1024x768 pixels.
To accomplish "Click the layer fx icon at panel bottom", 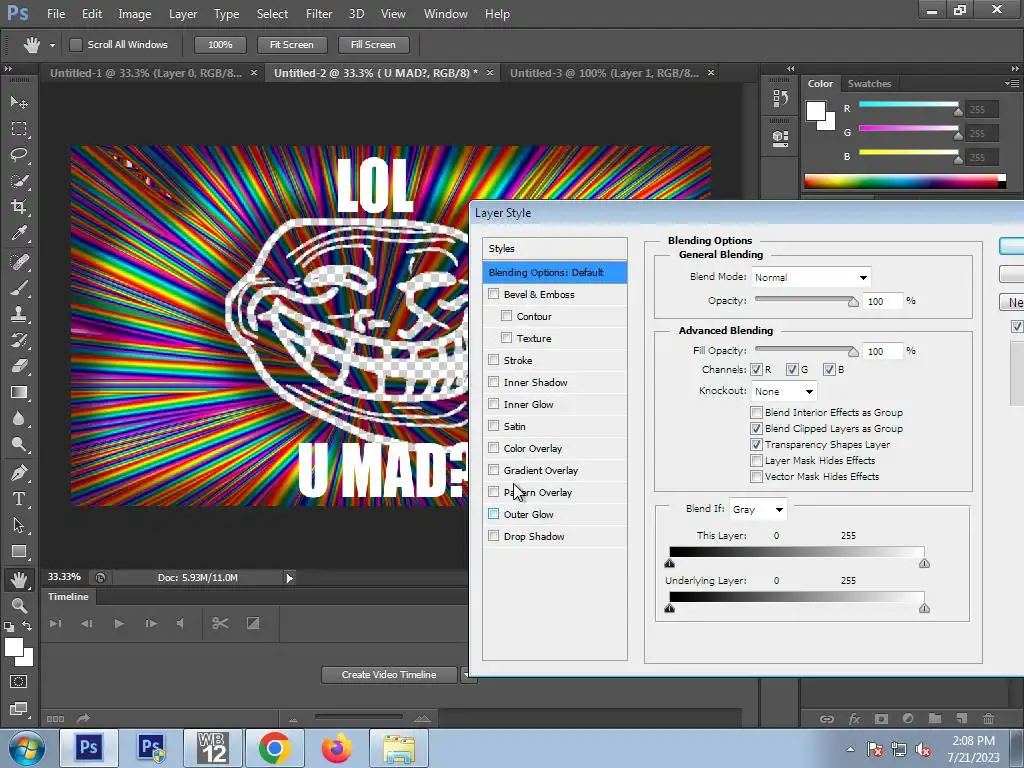I will 854,719.
